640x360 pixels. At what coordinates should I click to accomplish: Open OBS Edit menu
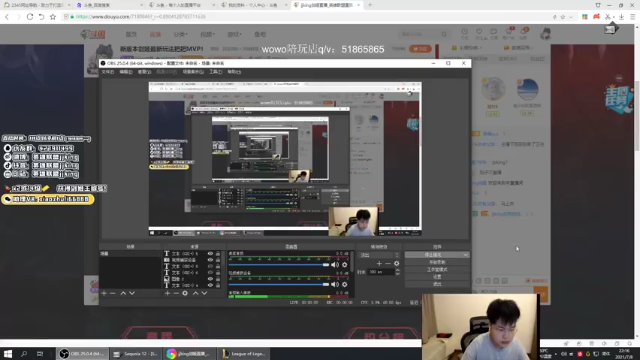[126, 72]
